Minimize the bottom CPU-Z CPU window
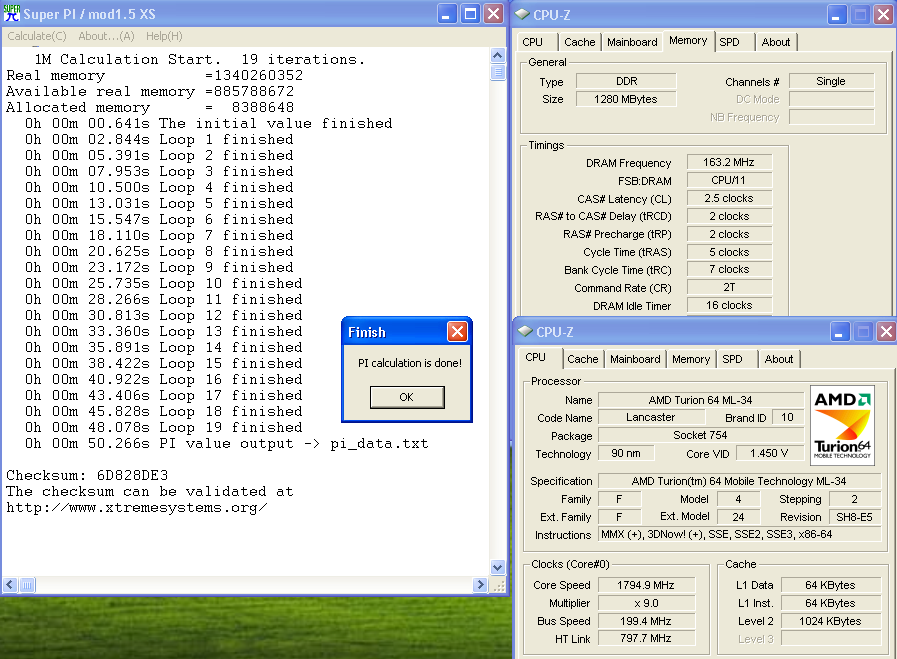The image size is (897, 659). tap(839, 332)
